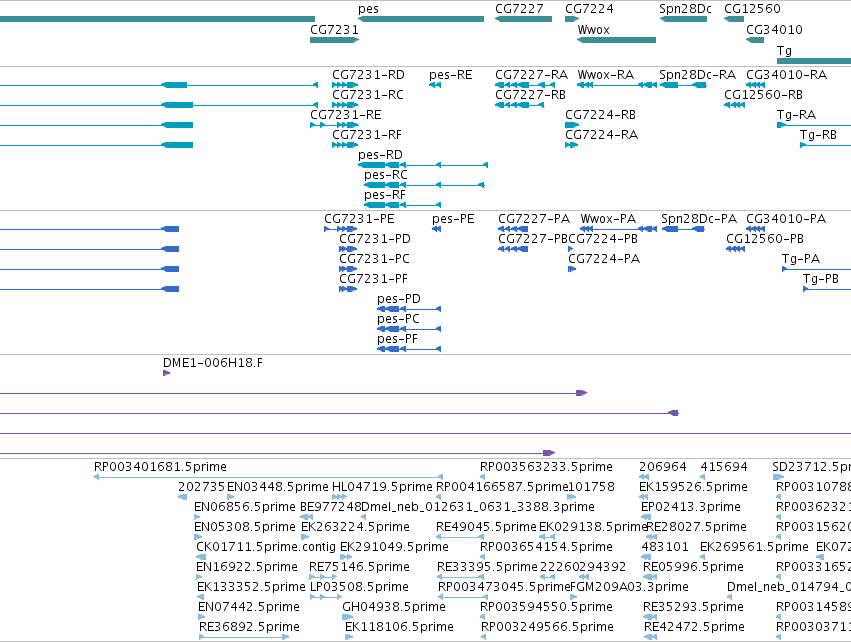This screenshot has height=642, width=851.
Task: Click the CG12560 gene label
Action: pos(752,9)
